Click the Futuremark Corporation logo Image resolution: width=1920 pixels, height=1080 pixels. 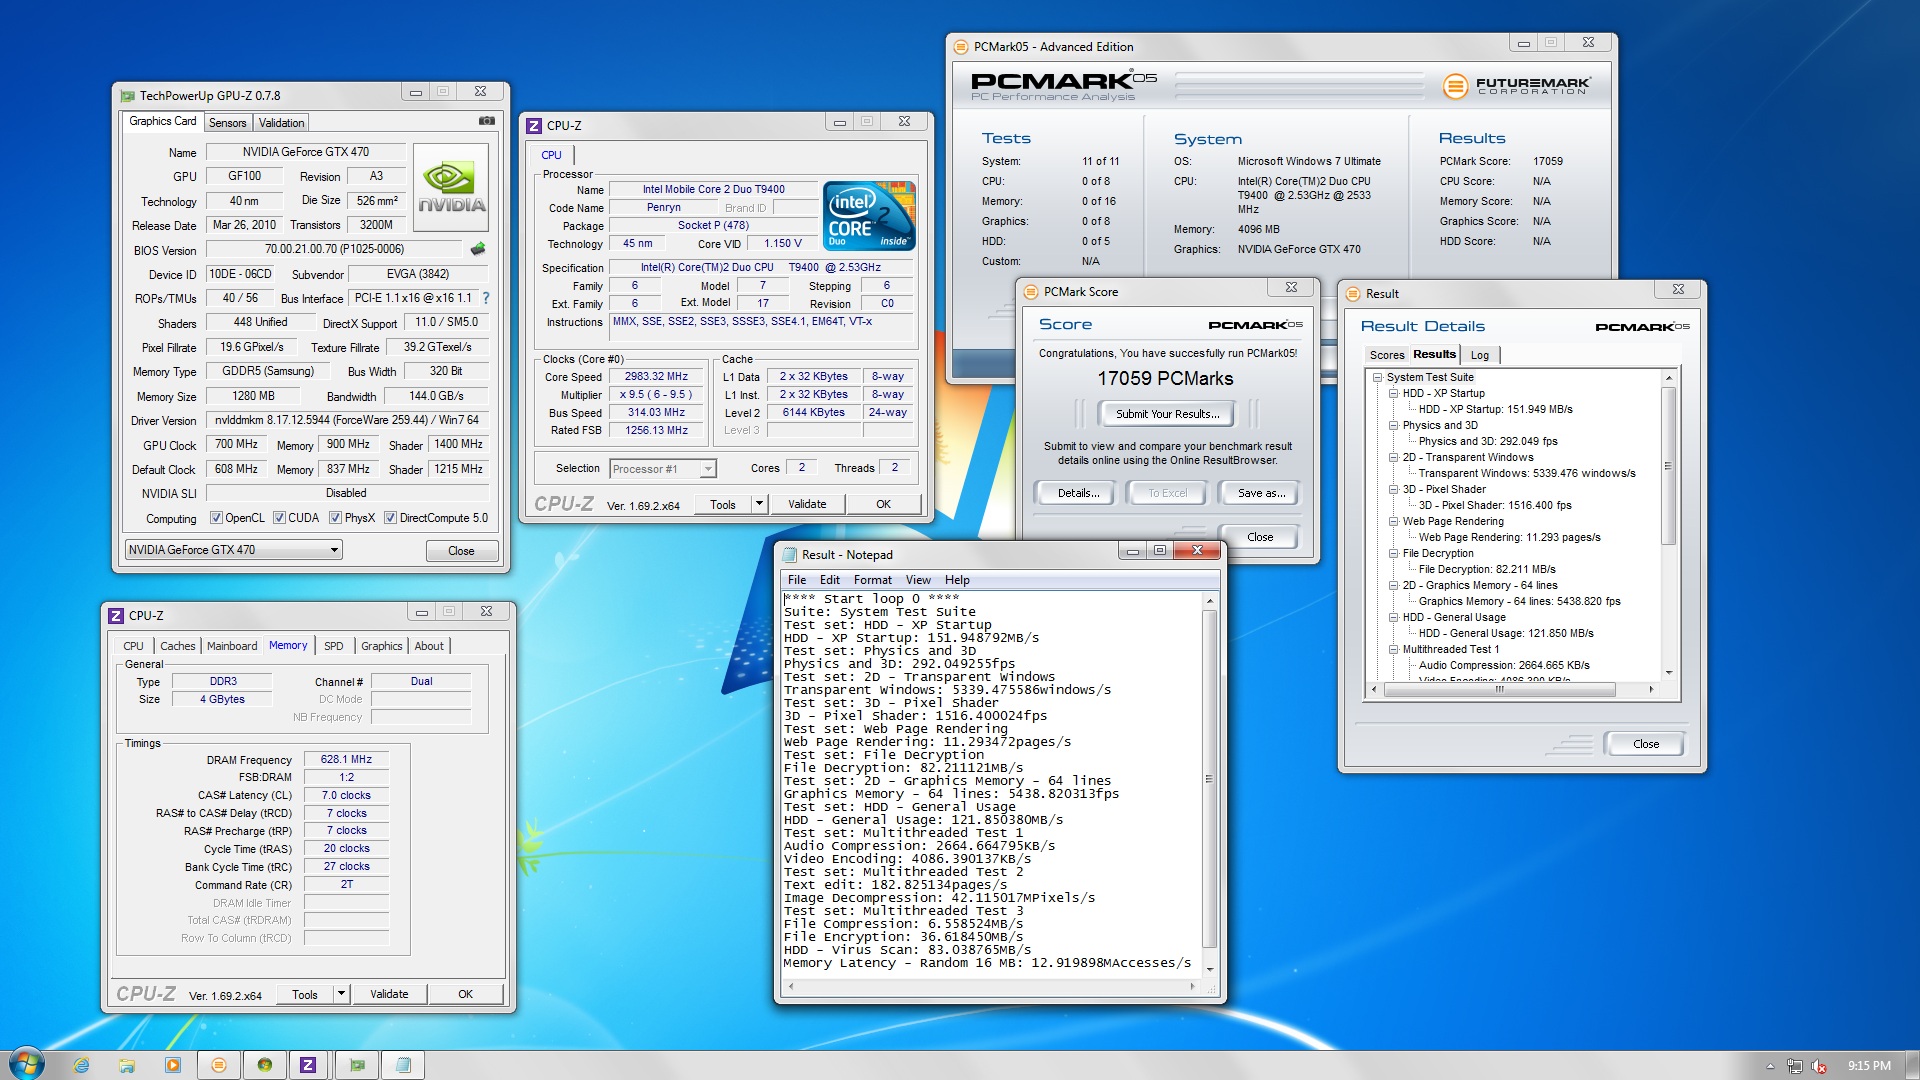click(x=1516, y=86)
